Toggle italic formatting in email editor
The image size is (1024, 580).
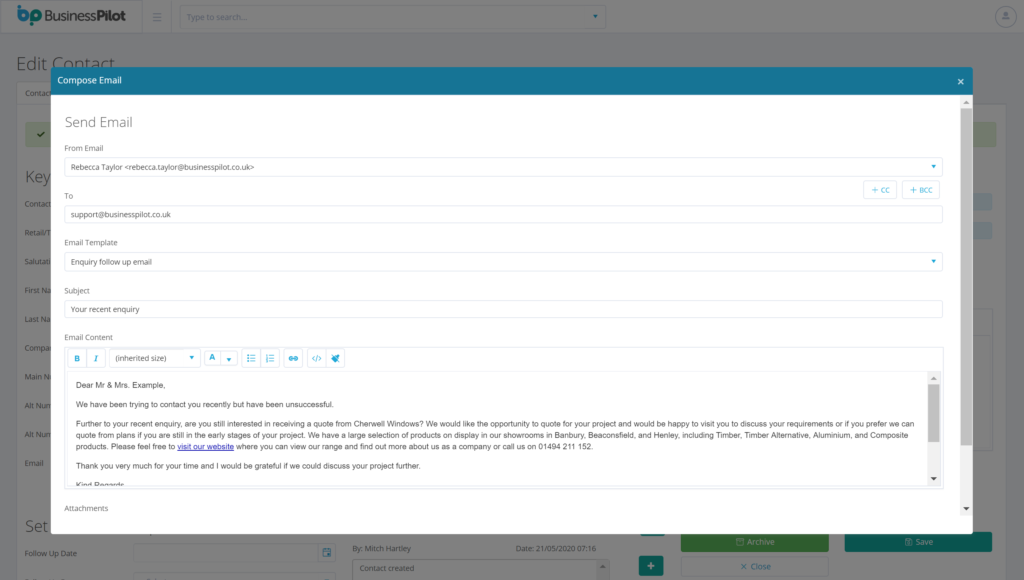pyautogui.click(x=96, y=358)
